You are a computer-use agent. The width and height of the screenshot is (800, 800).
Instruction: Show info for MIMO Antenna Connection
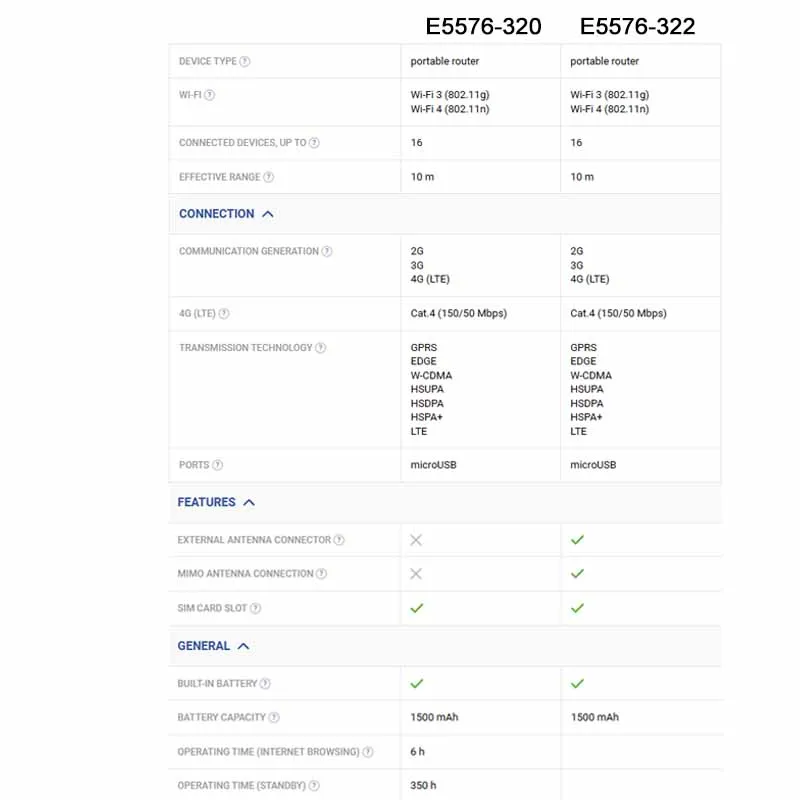[321, 574]
